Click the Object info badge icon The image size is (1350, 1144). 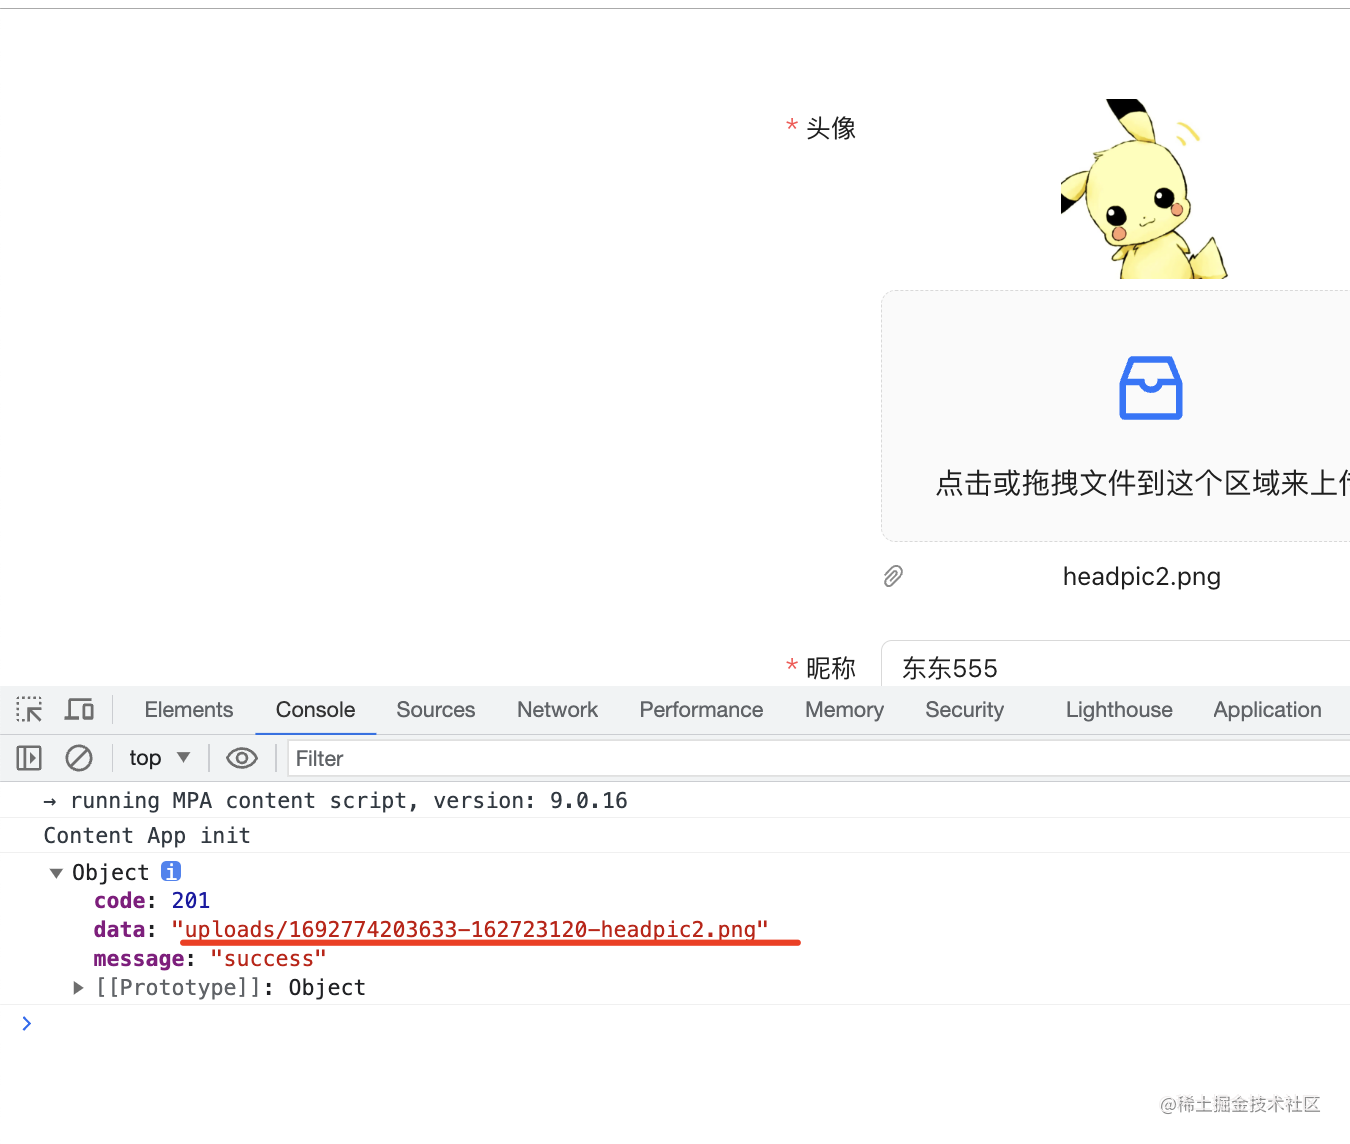[171, 871]
